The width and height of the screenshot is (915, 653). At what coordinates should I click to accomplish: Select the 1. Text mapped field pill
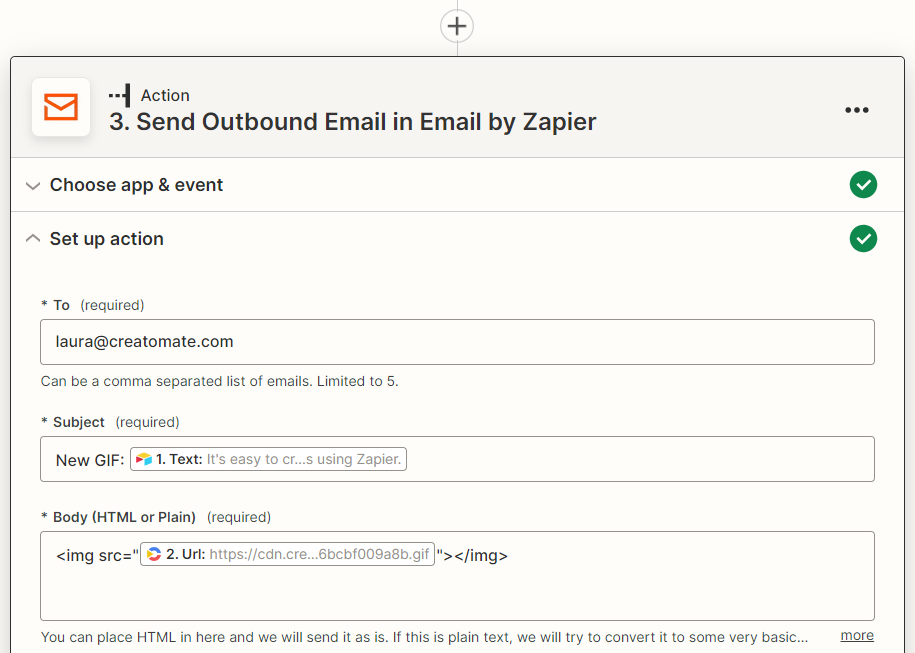point(268,459)
